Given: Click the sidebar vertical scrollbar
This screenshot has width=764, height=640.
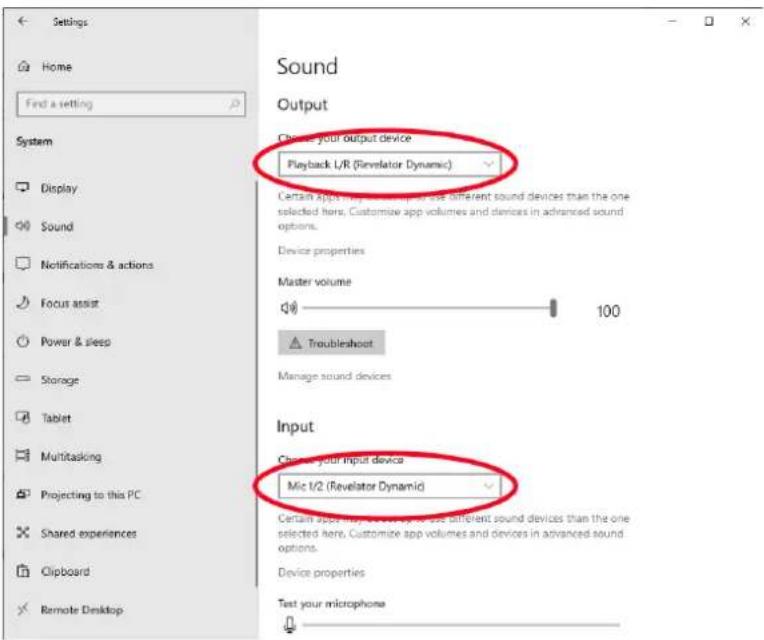Looking at the screenshot, I should pyautogui.click(x=256, y=384).
